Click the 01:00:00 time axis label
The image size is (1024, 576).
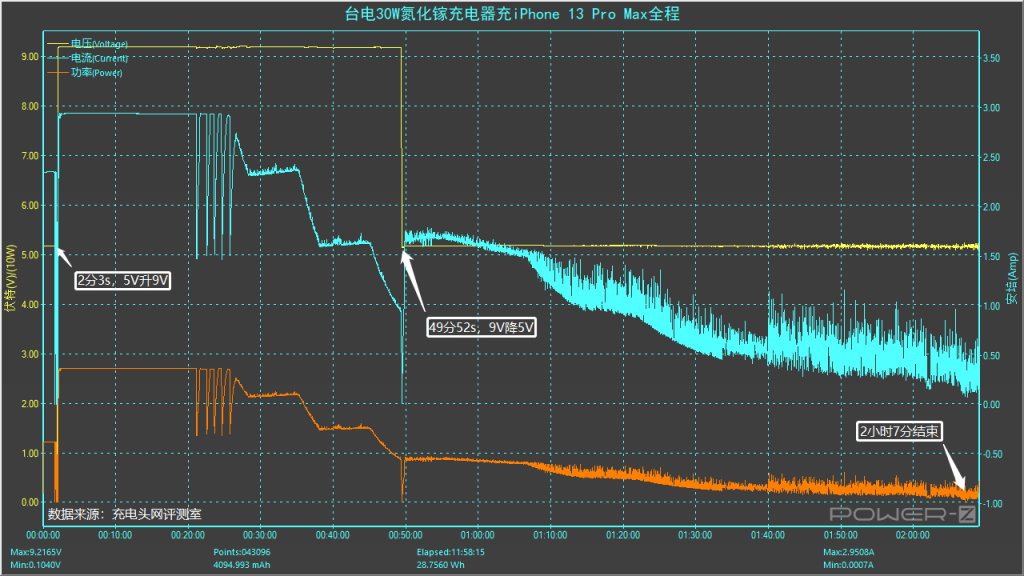point(477,535)
